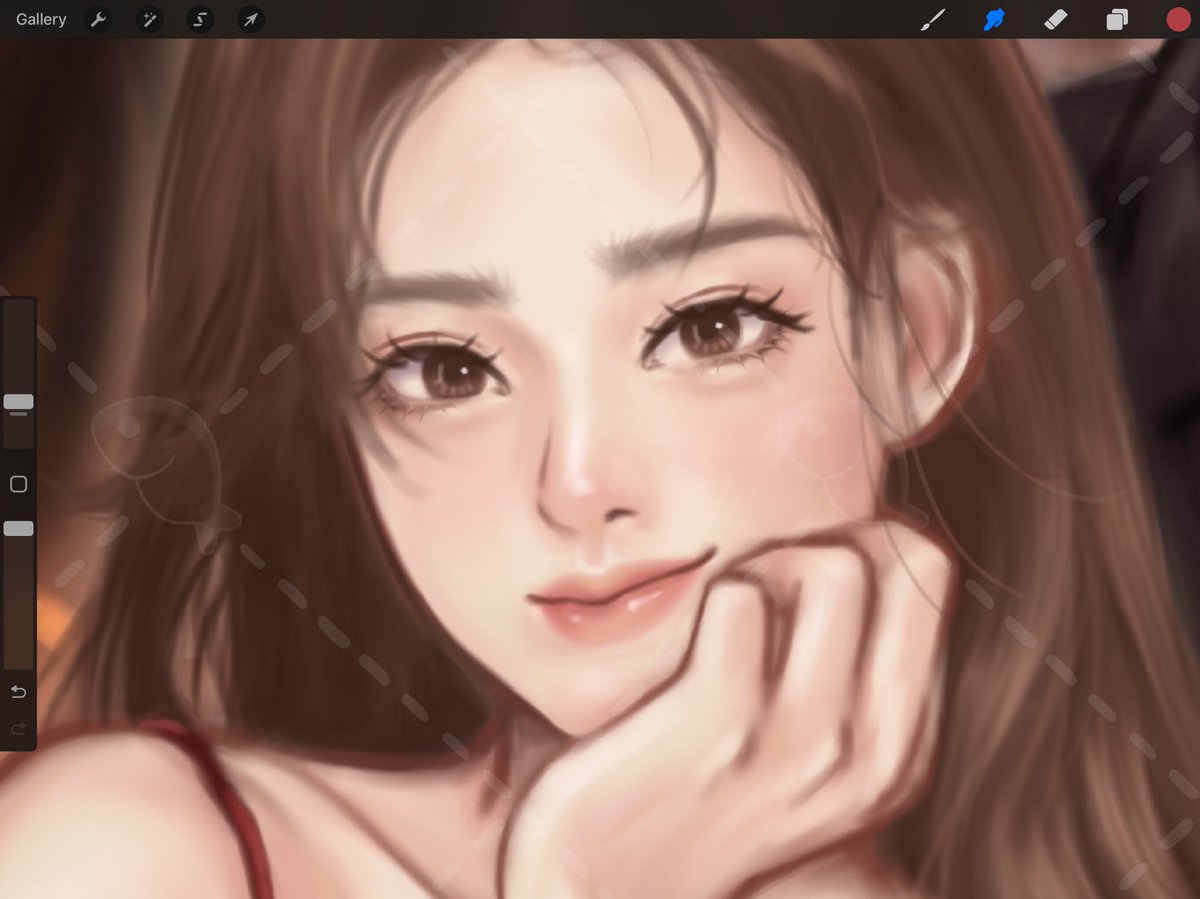Screen dimensions: 1200x899
Task: Open the Layers panel
Action: [x=1117, y=19]
